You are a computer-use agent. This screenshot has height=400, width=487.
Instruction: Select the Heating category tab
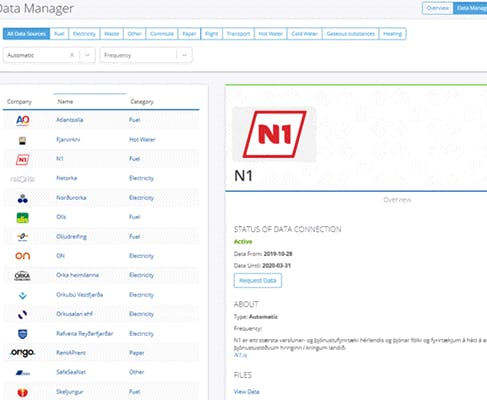click(x=392, y=34)
